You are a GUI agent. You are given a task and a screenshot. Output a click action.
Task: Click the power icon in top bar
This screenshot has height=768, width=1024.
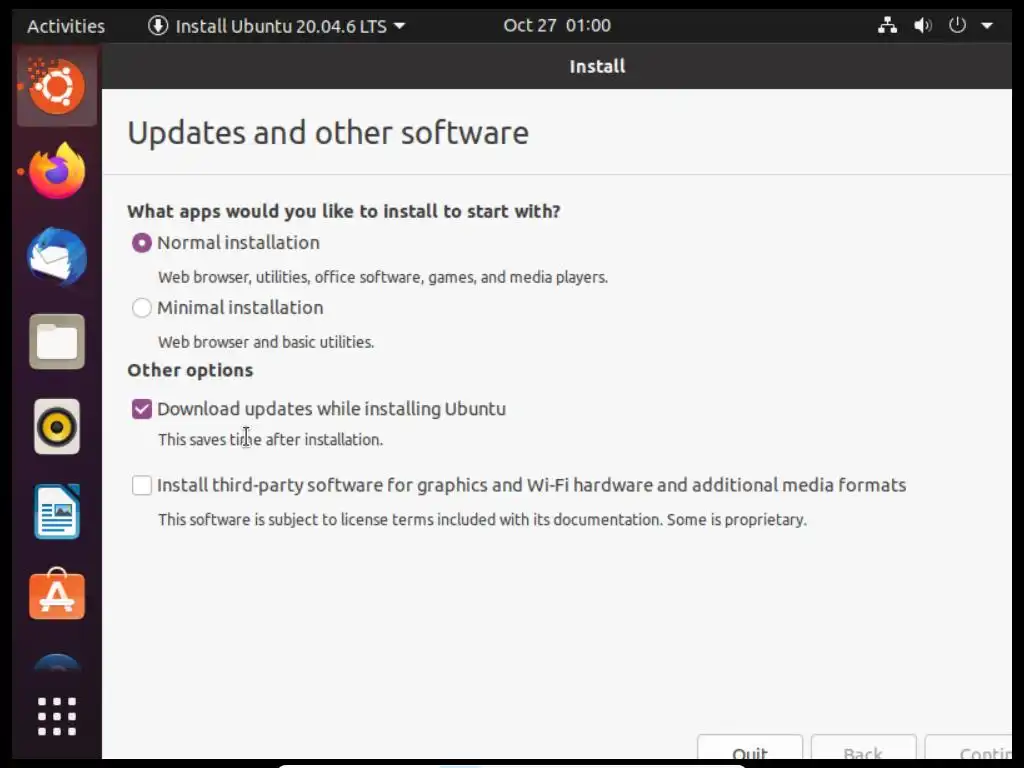point(957,25)
